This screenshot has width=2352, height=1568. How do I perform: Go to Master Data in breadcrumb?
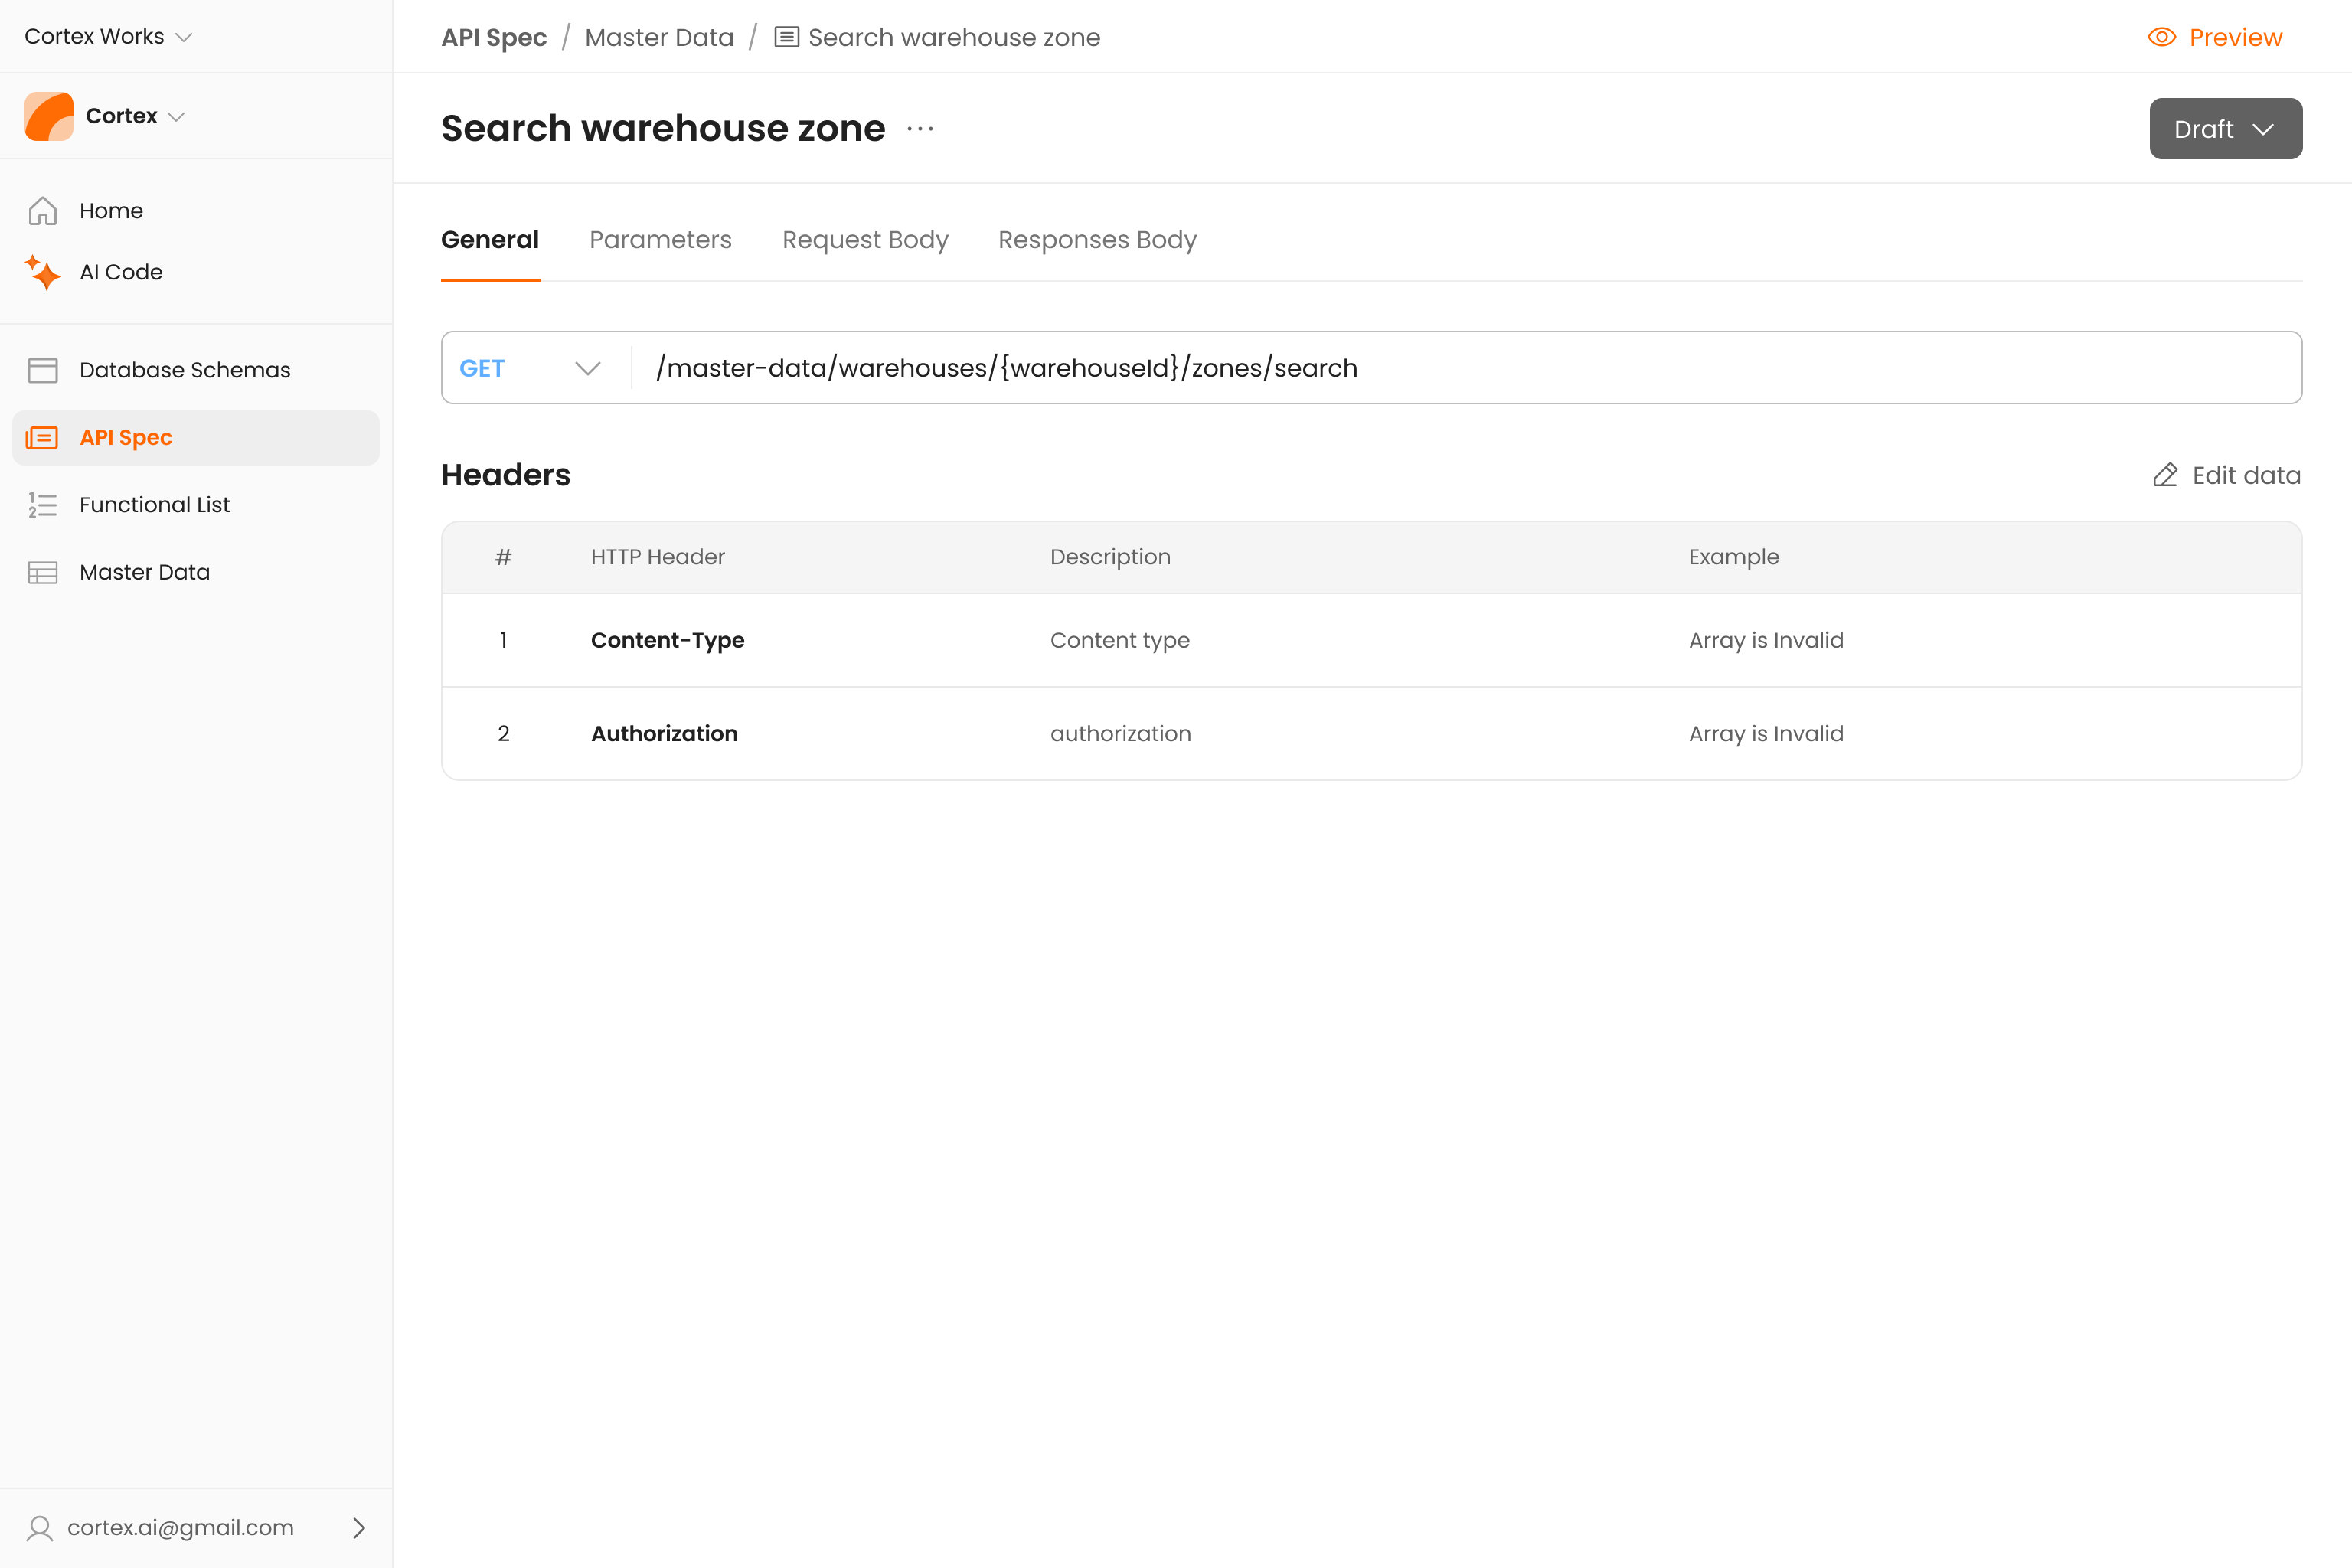click(x=659, y=37)
